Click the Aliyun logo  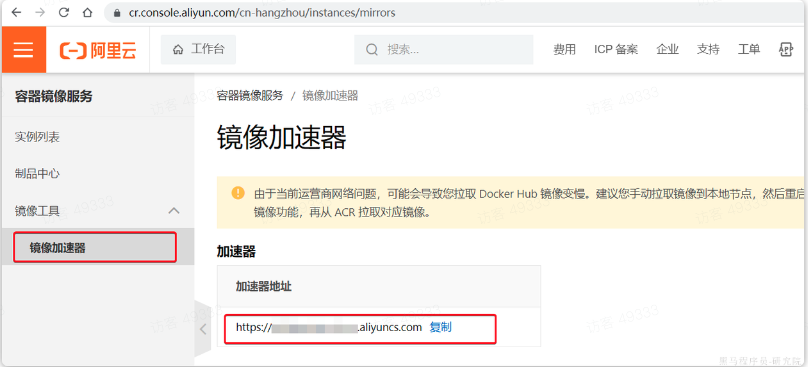[98, 50]
